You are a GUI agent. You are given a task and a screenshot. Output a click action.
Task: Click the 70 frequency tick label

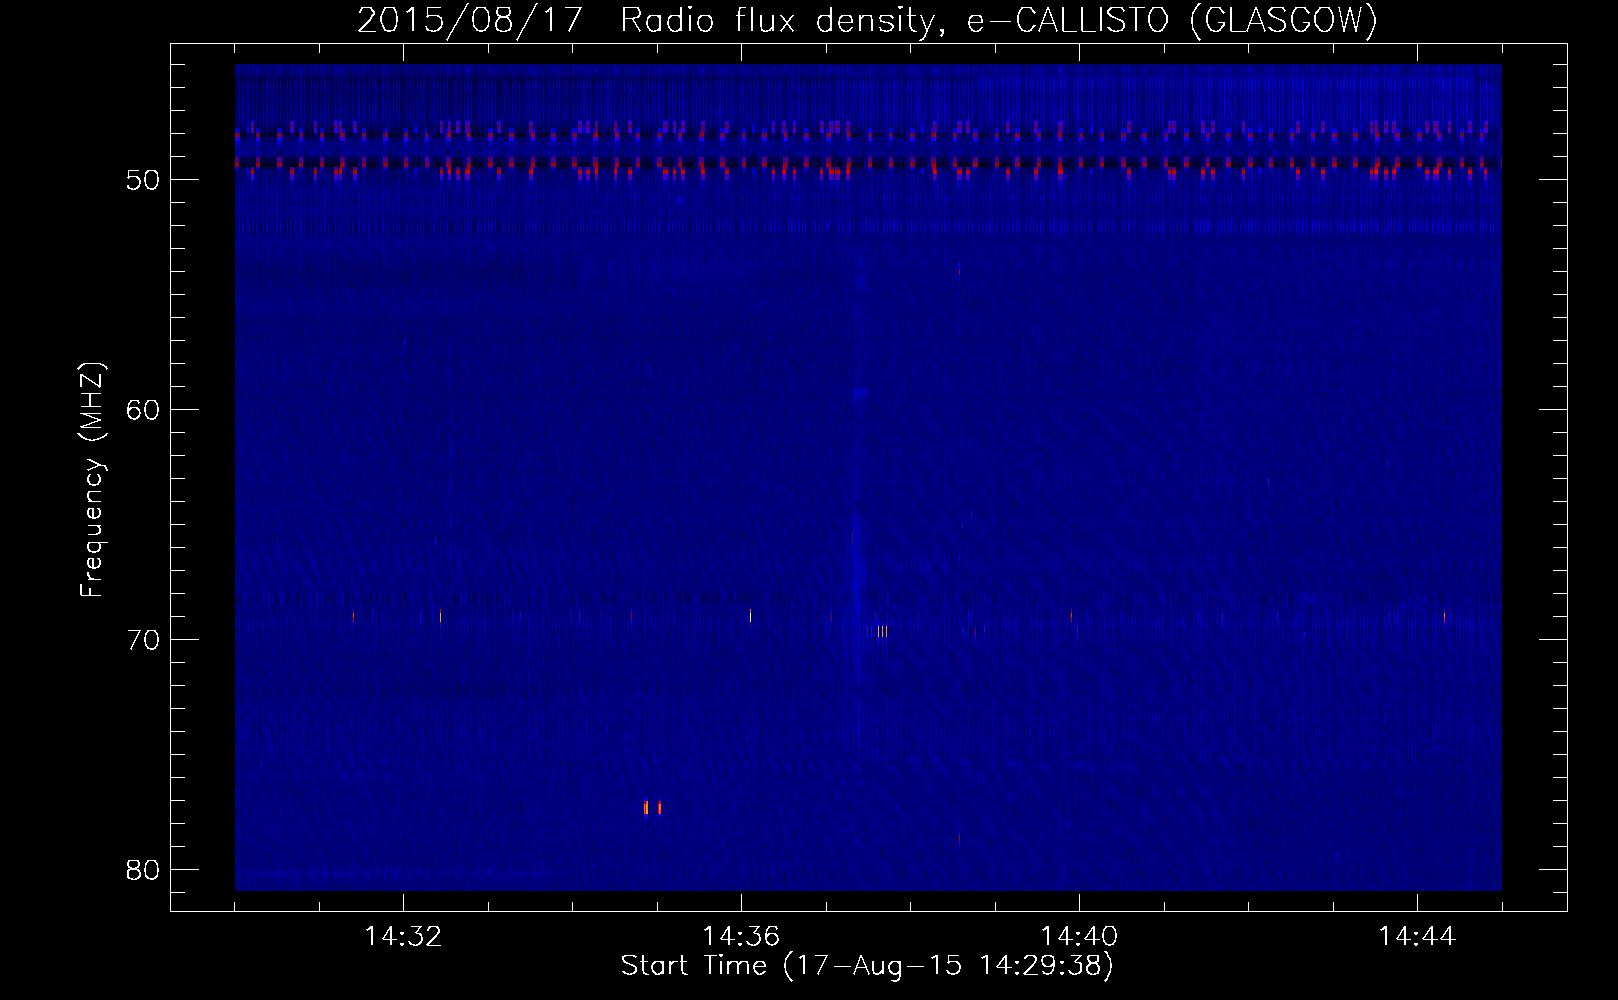pyautogui.click(x=144, y=640)
